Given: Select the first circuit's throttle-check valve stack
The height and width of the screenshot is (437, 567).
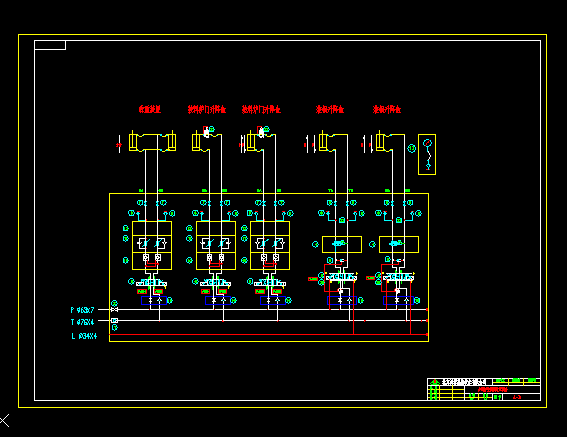Looking at the screenshot, I should [152, 246].
